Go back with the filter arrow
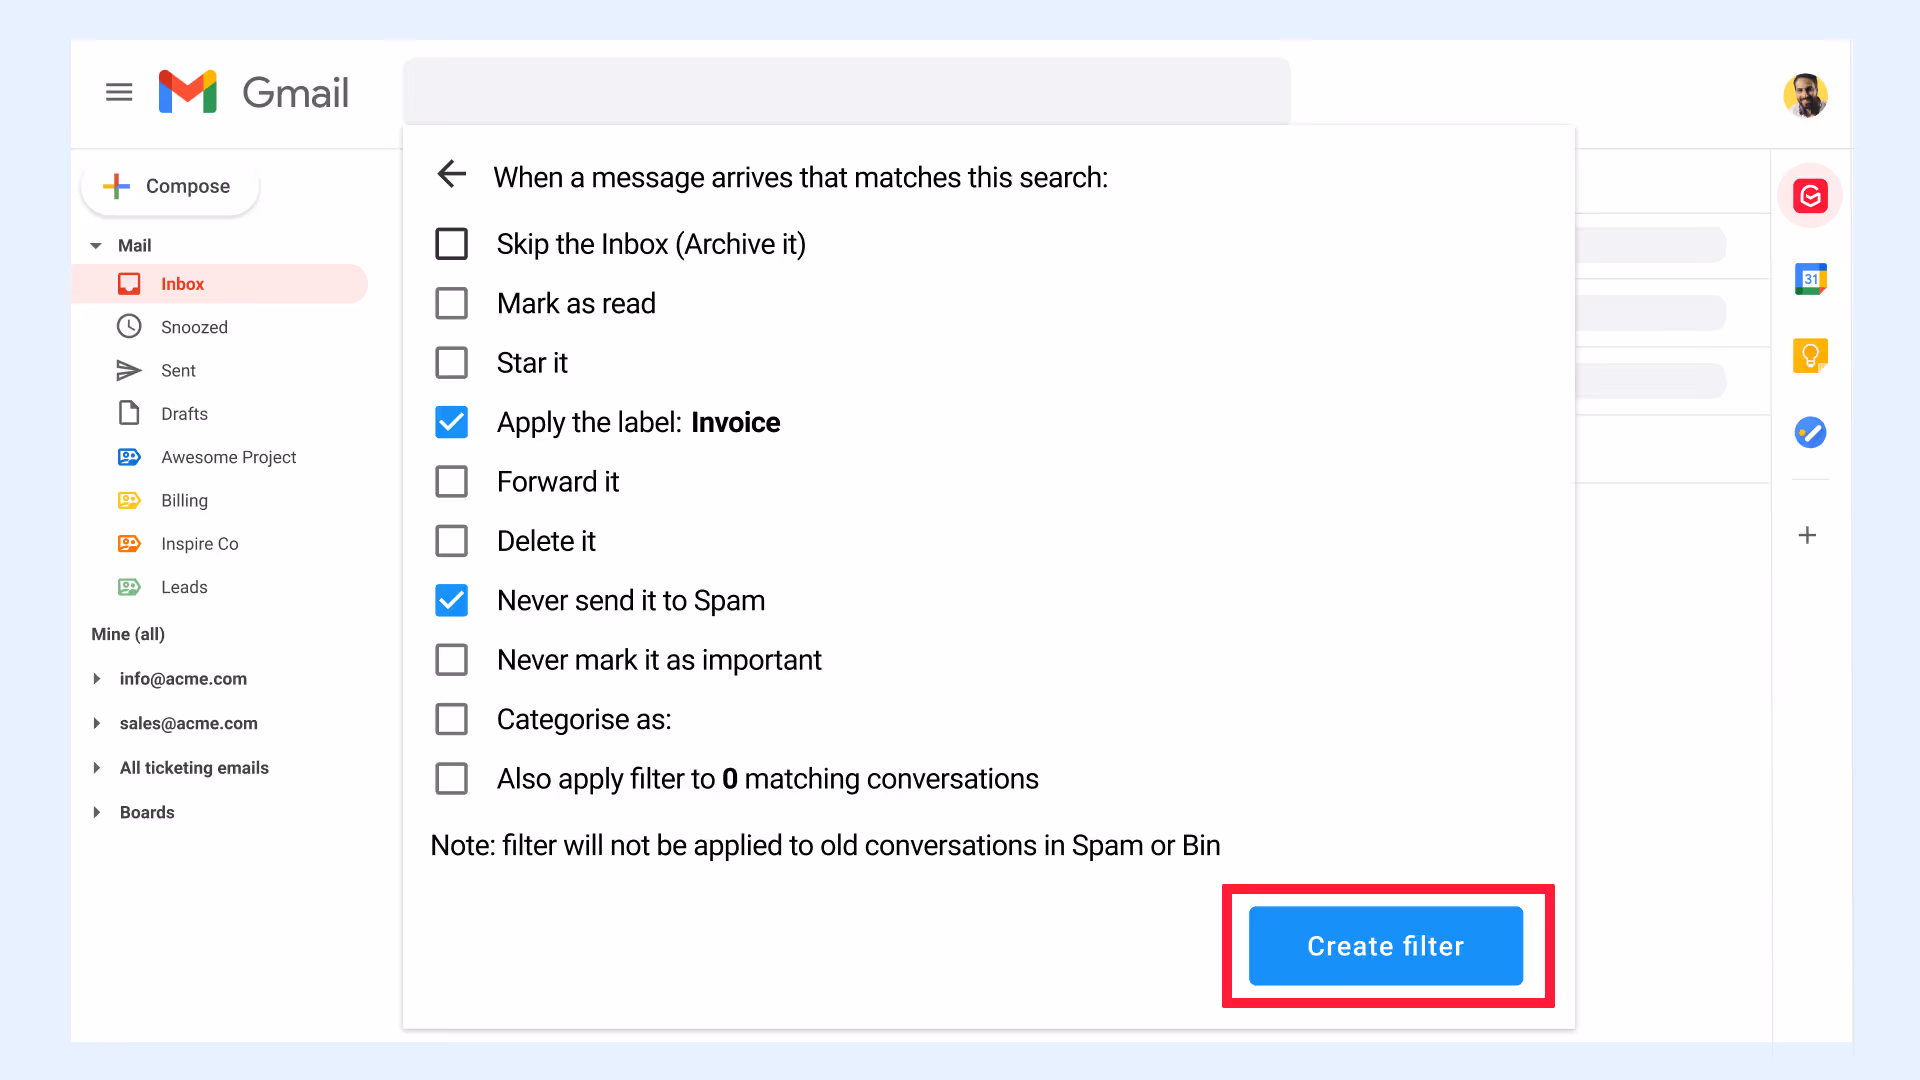Viewport: 1920px width, 1080px height. tap(452, 174)
